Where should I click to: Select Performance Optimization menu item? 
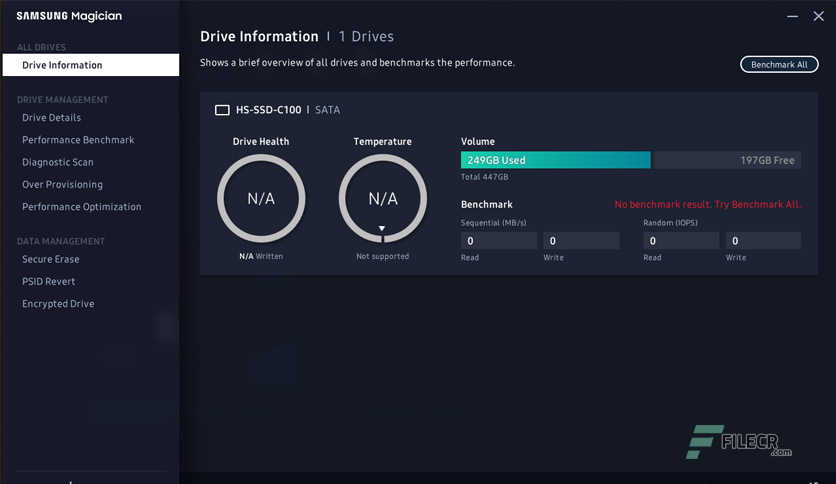coord(82,207)
